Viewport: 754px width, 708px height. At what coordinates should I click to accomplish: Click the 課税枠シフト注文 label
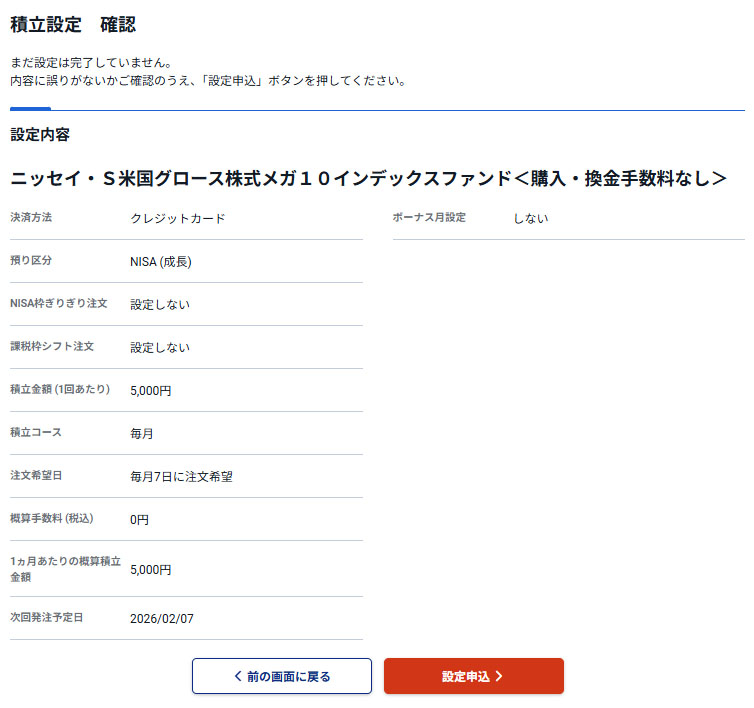[x=52, y=347]
